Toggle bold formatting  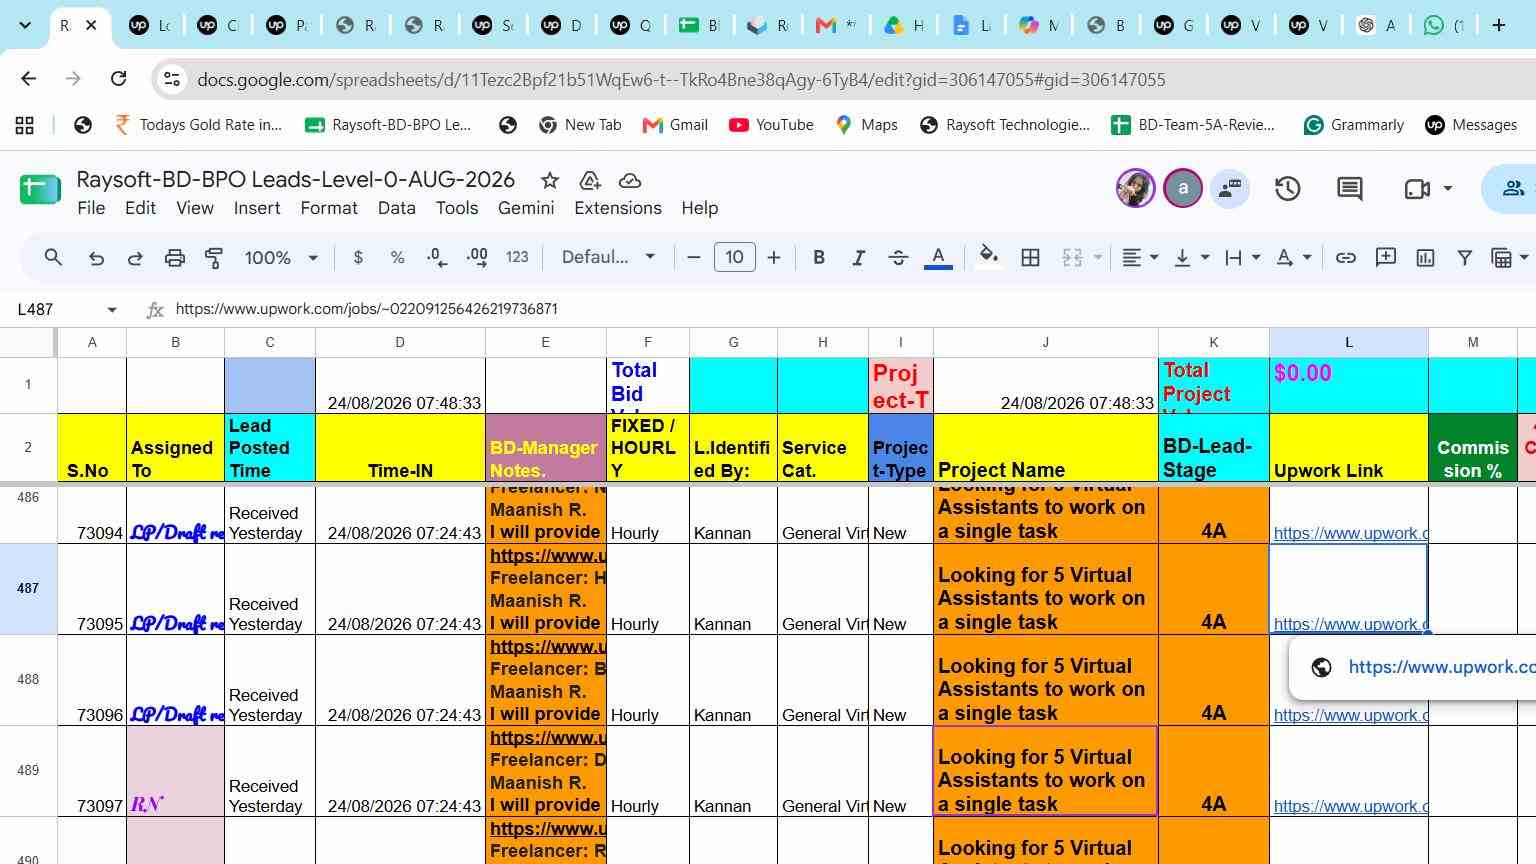point(819,258)
